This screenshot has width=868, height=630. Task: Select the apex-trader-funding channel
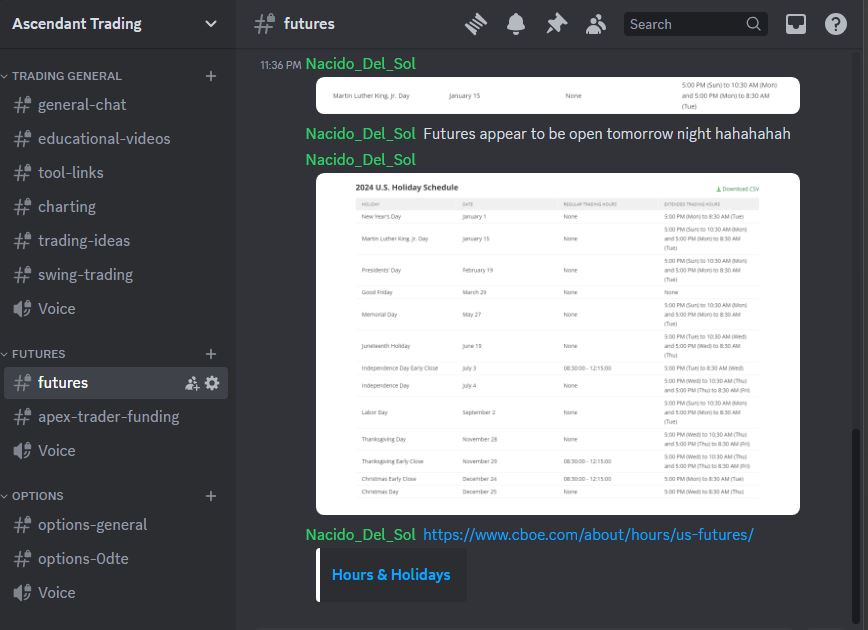(x=108, y=417)
